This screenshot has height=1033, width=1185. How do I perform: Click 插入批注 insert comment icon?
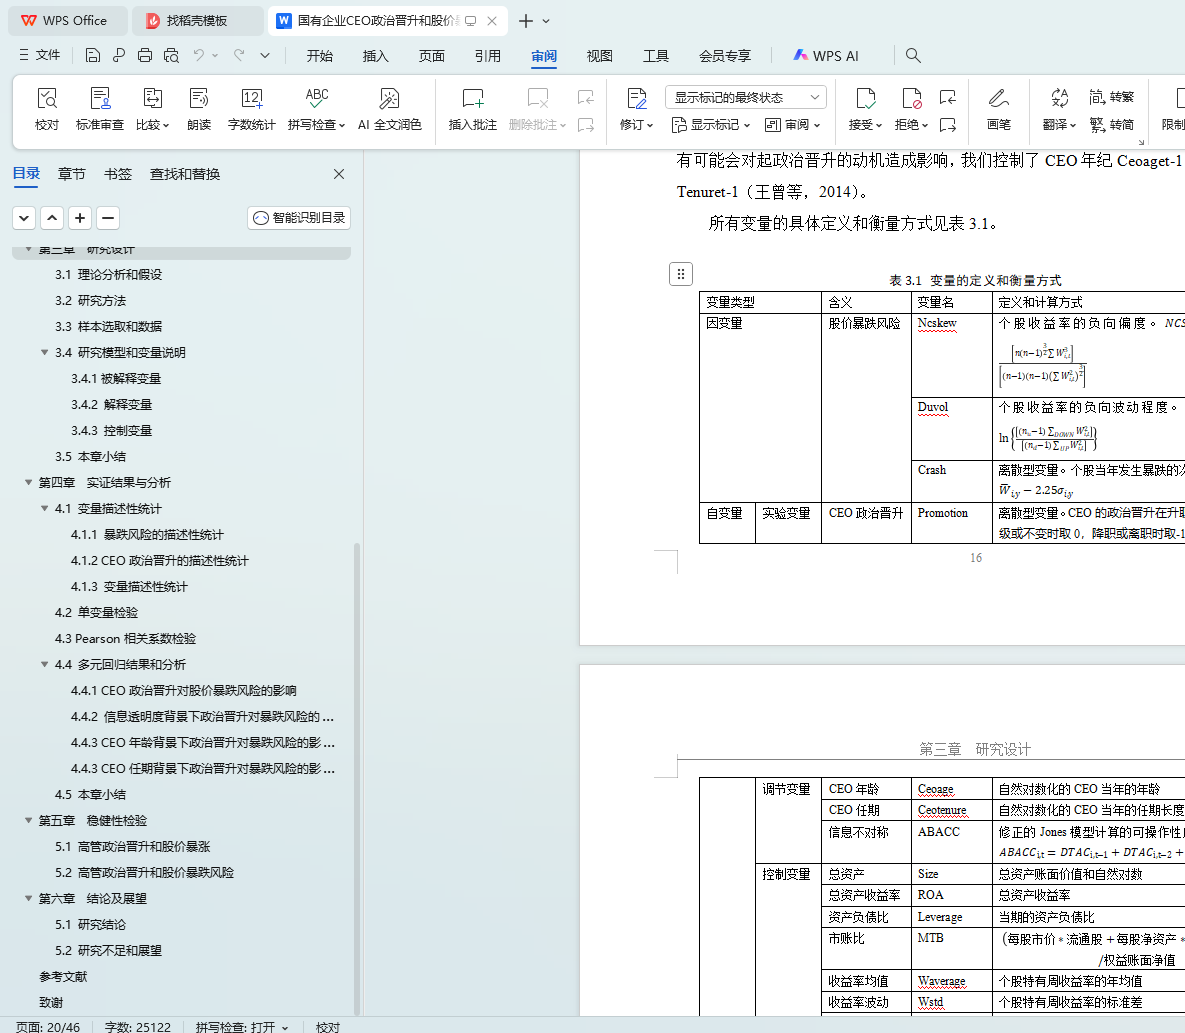(x=472, y=109)
